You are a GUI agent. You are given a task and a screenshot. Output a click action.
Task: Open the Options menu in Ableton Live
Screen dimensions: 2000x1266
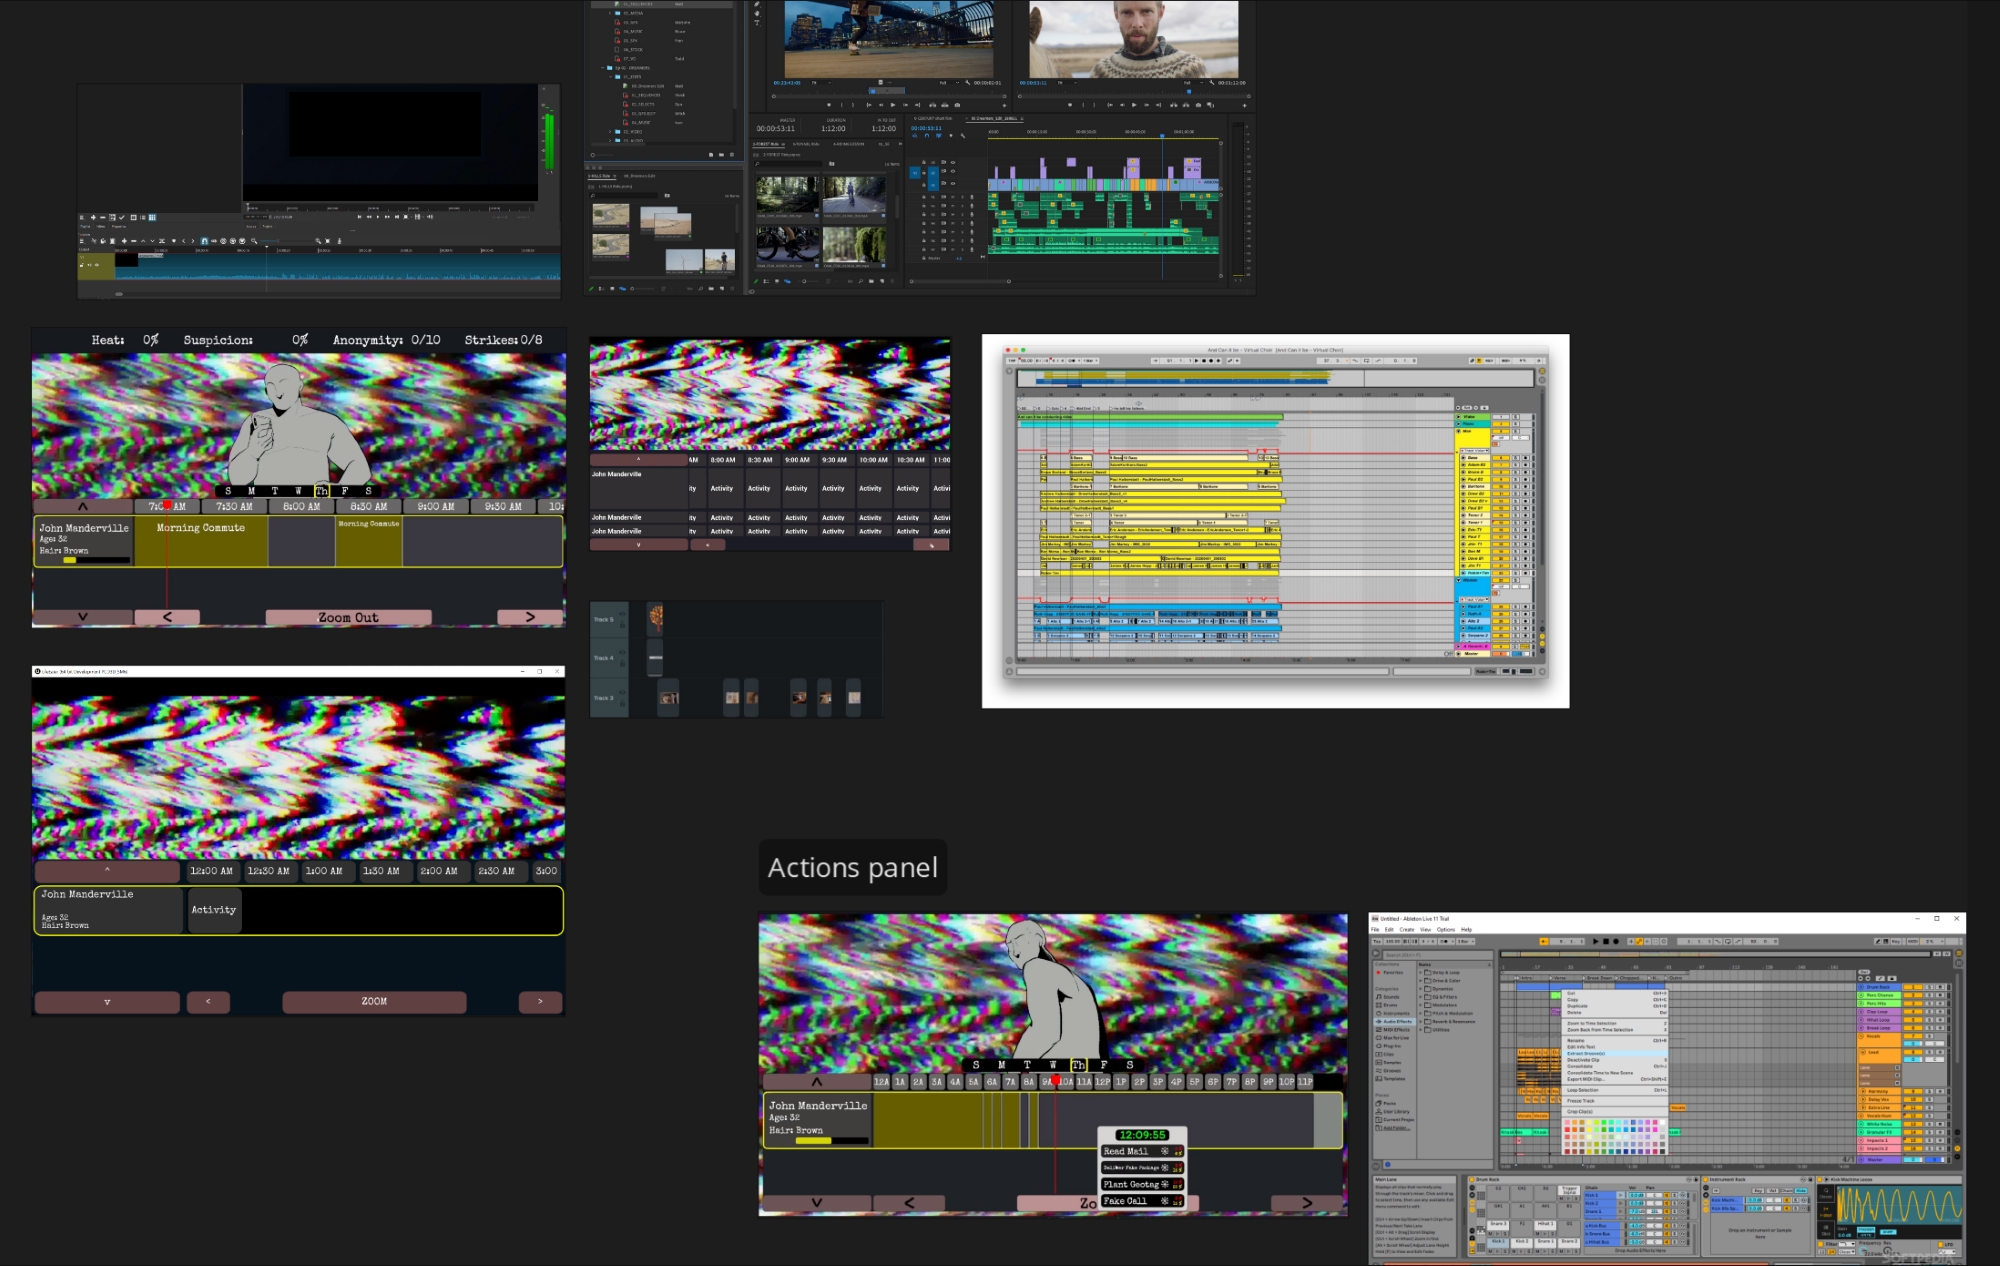click(1444, 931)
